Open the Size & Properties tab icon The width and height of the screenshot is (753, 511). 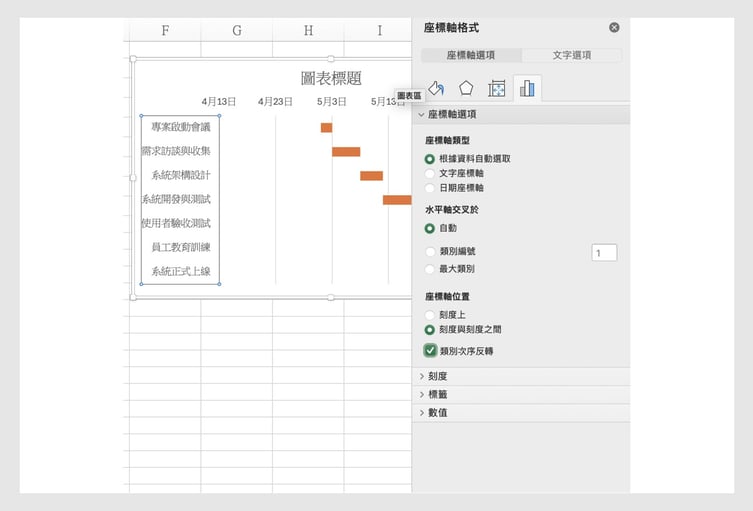pyautogui.click(x=496, y=89)
